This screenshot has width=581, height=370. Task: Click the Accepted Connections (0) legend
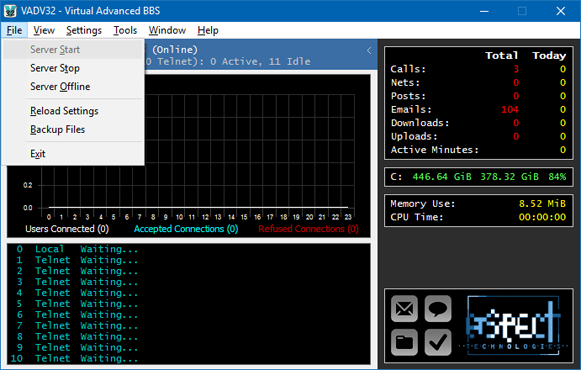point(186,229)
